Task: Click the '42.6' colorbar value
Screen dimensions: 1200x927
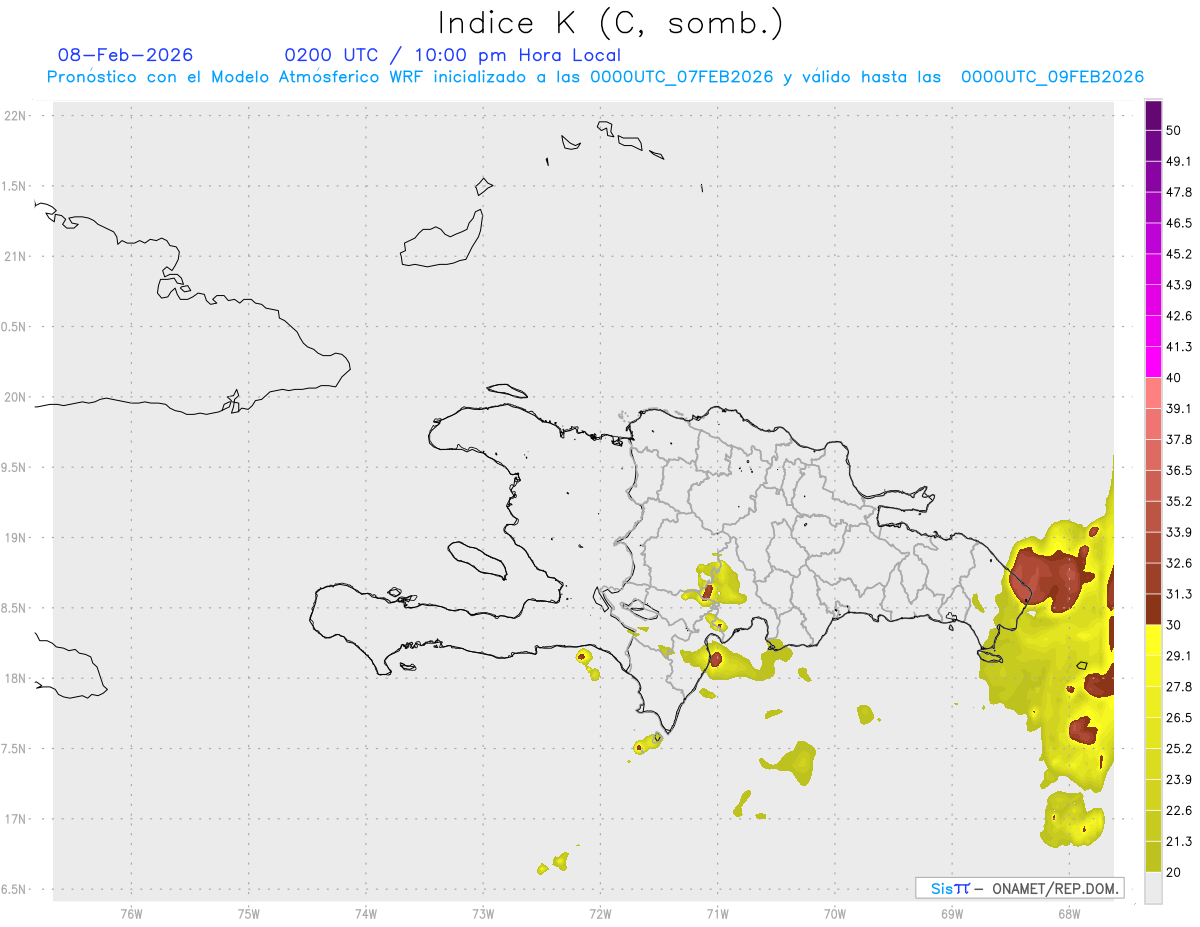Action: coord(1179,316)
